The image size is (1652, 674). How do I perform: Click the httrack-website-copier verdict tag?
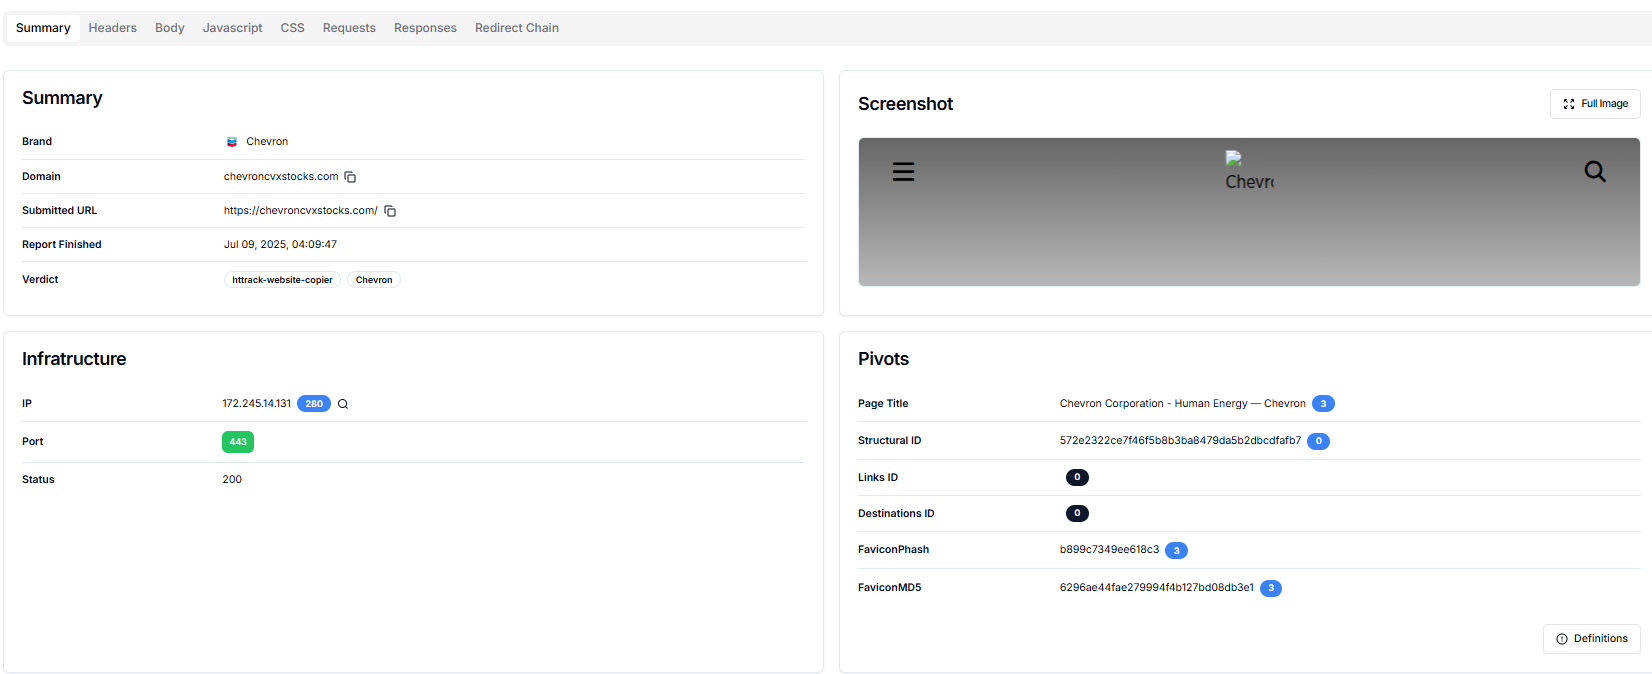[x=282, y=280]
